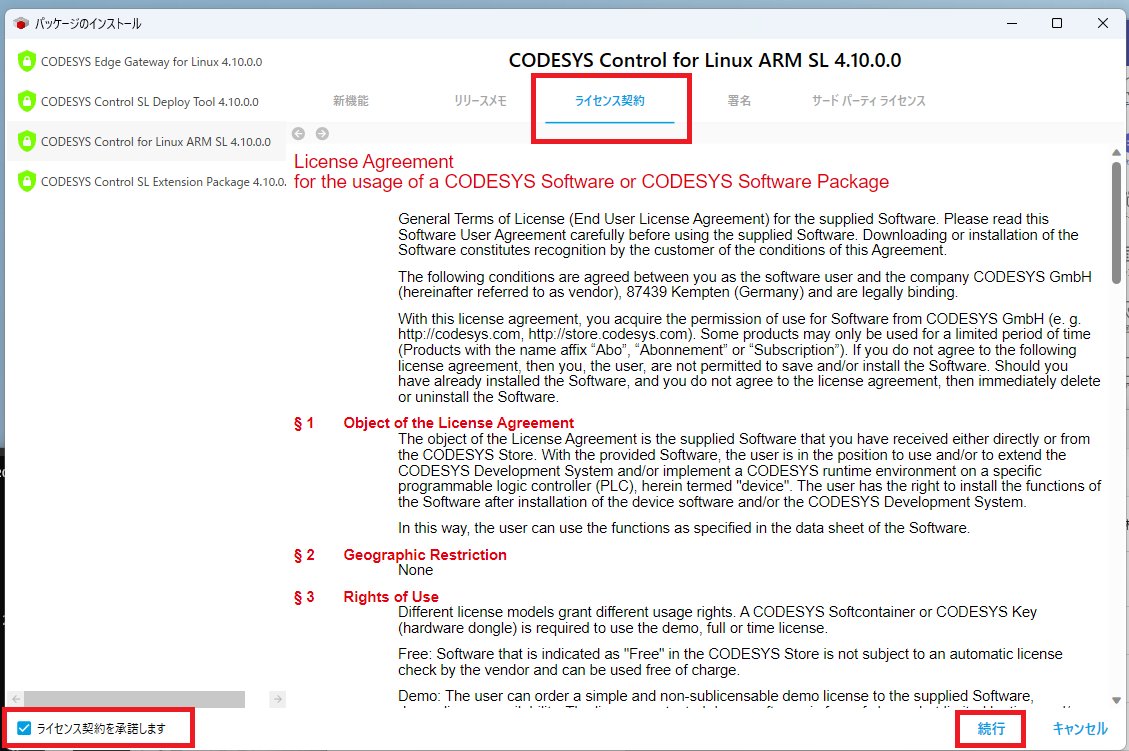This screenshot has width=1129, height=751.
Task: Open the 署名 tab
Action: (739, 101)
